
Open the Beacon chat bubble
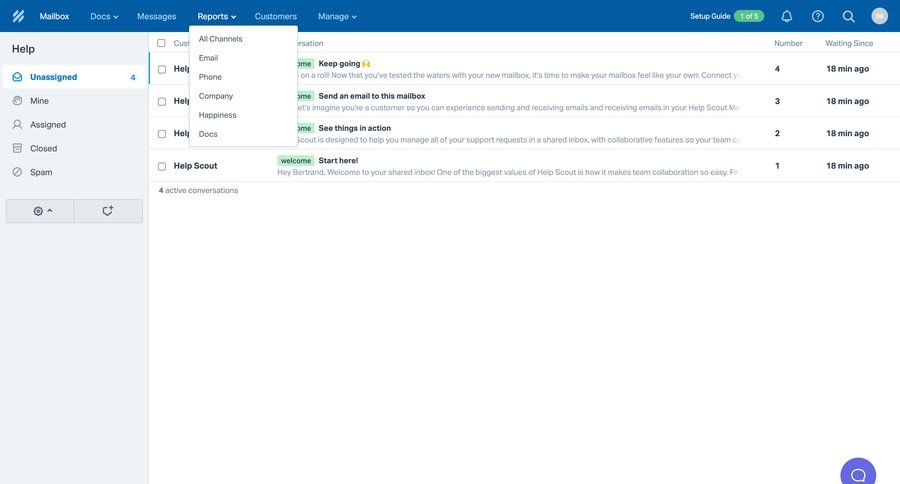[x=858, y=474]
